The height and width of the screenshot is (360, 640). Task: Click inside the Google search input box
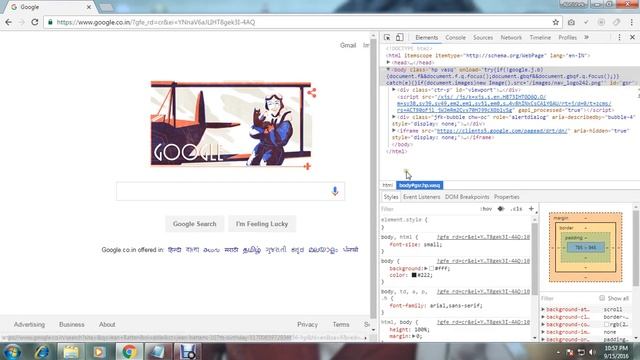click(x=230, y=191)
